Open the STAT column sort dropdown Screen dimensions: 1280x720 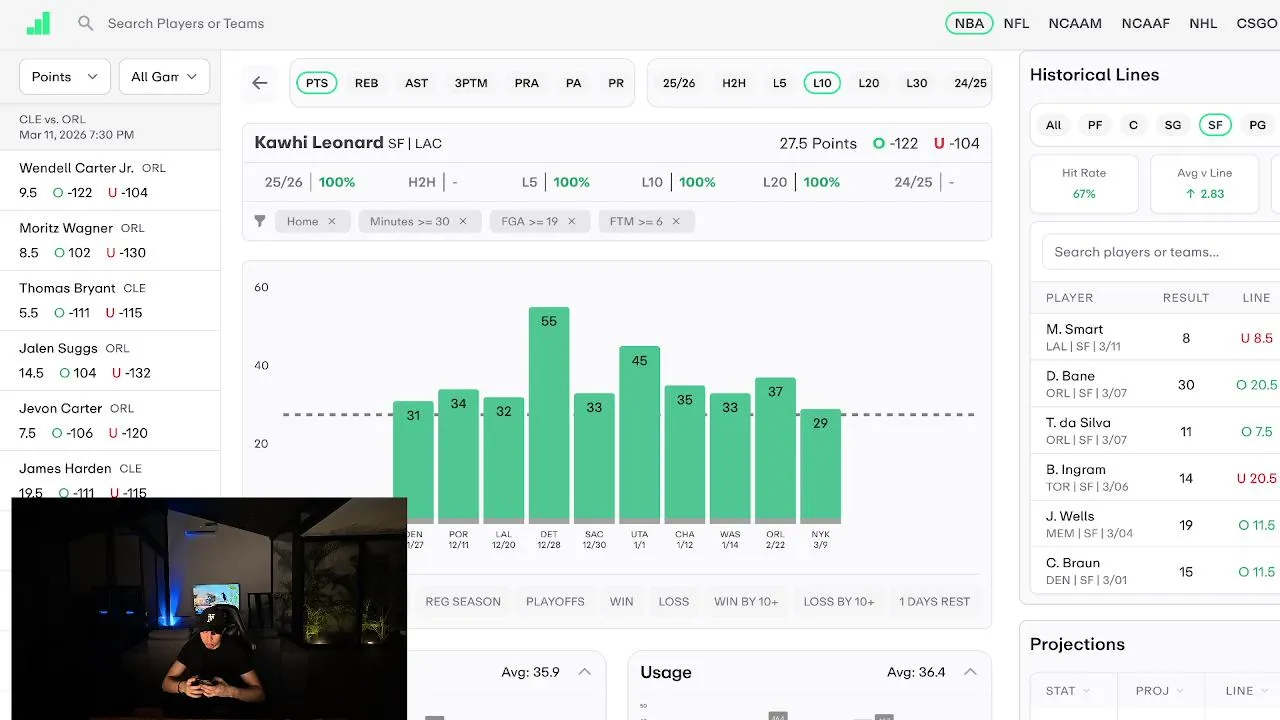tap(1068, 691)
